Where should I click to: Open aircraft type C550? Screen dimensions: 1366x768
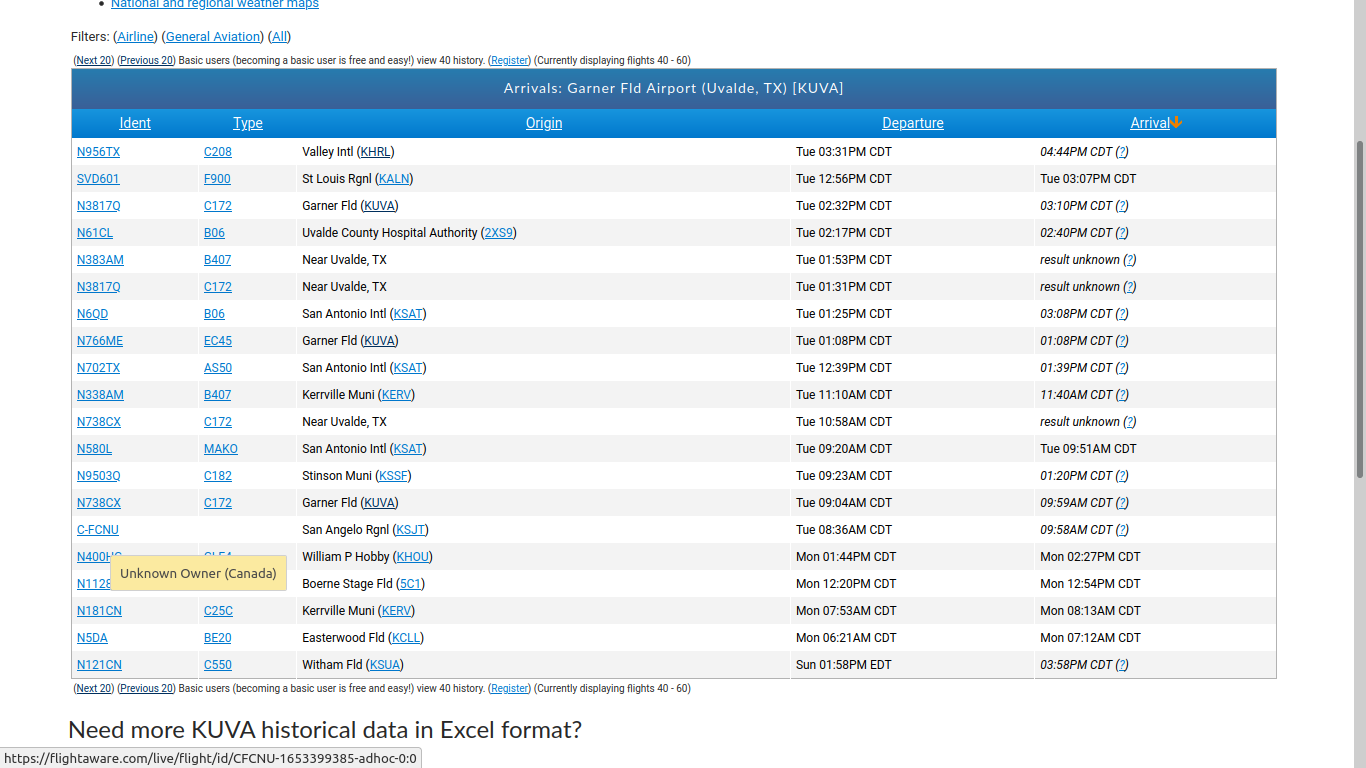(218, 665)
